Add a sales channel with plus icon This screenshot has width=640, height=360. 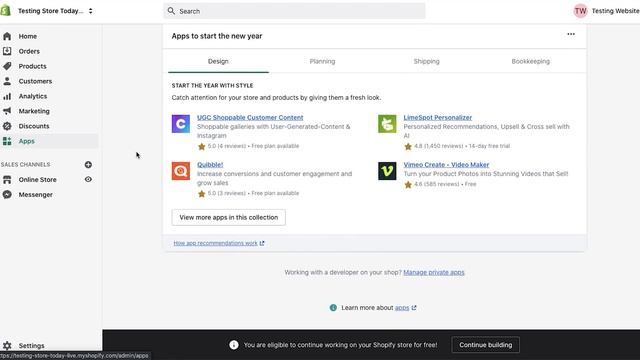point(88,164)
